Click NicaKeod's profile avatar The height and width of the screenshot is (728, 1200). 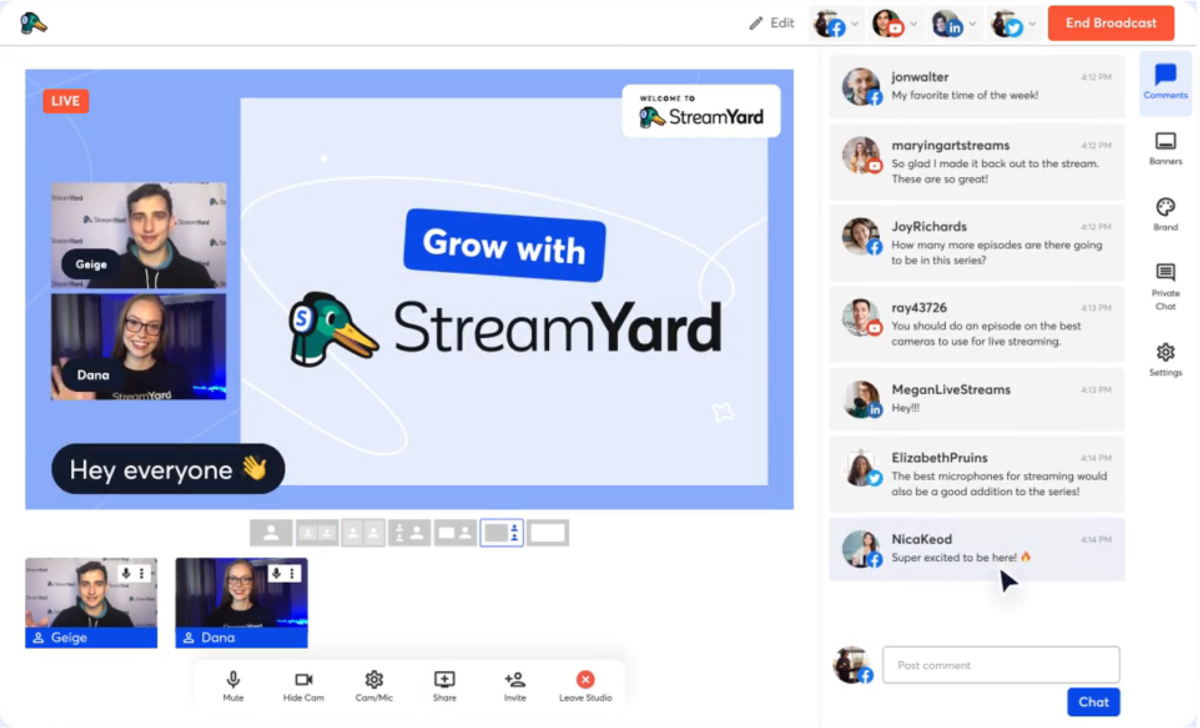[x=861, y=549]
